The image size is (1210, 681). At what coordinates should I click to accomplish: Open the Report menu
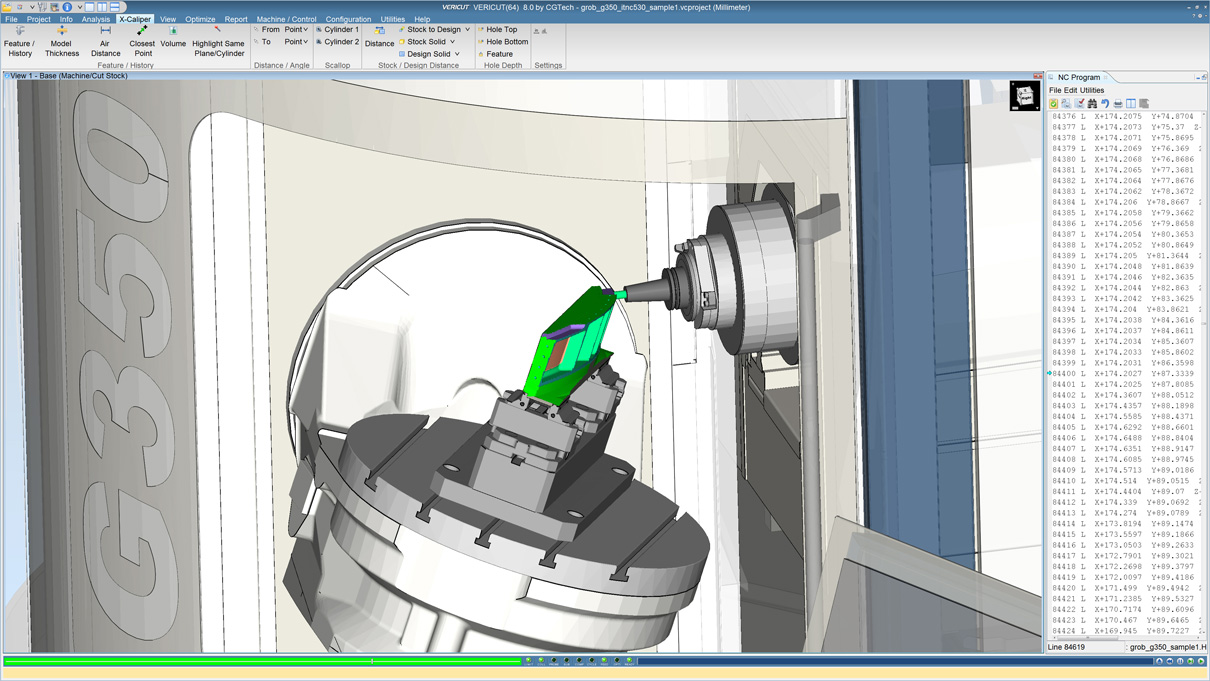click(x=236, y=19)
